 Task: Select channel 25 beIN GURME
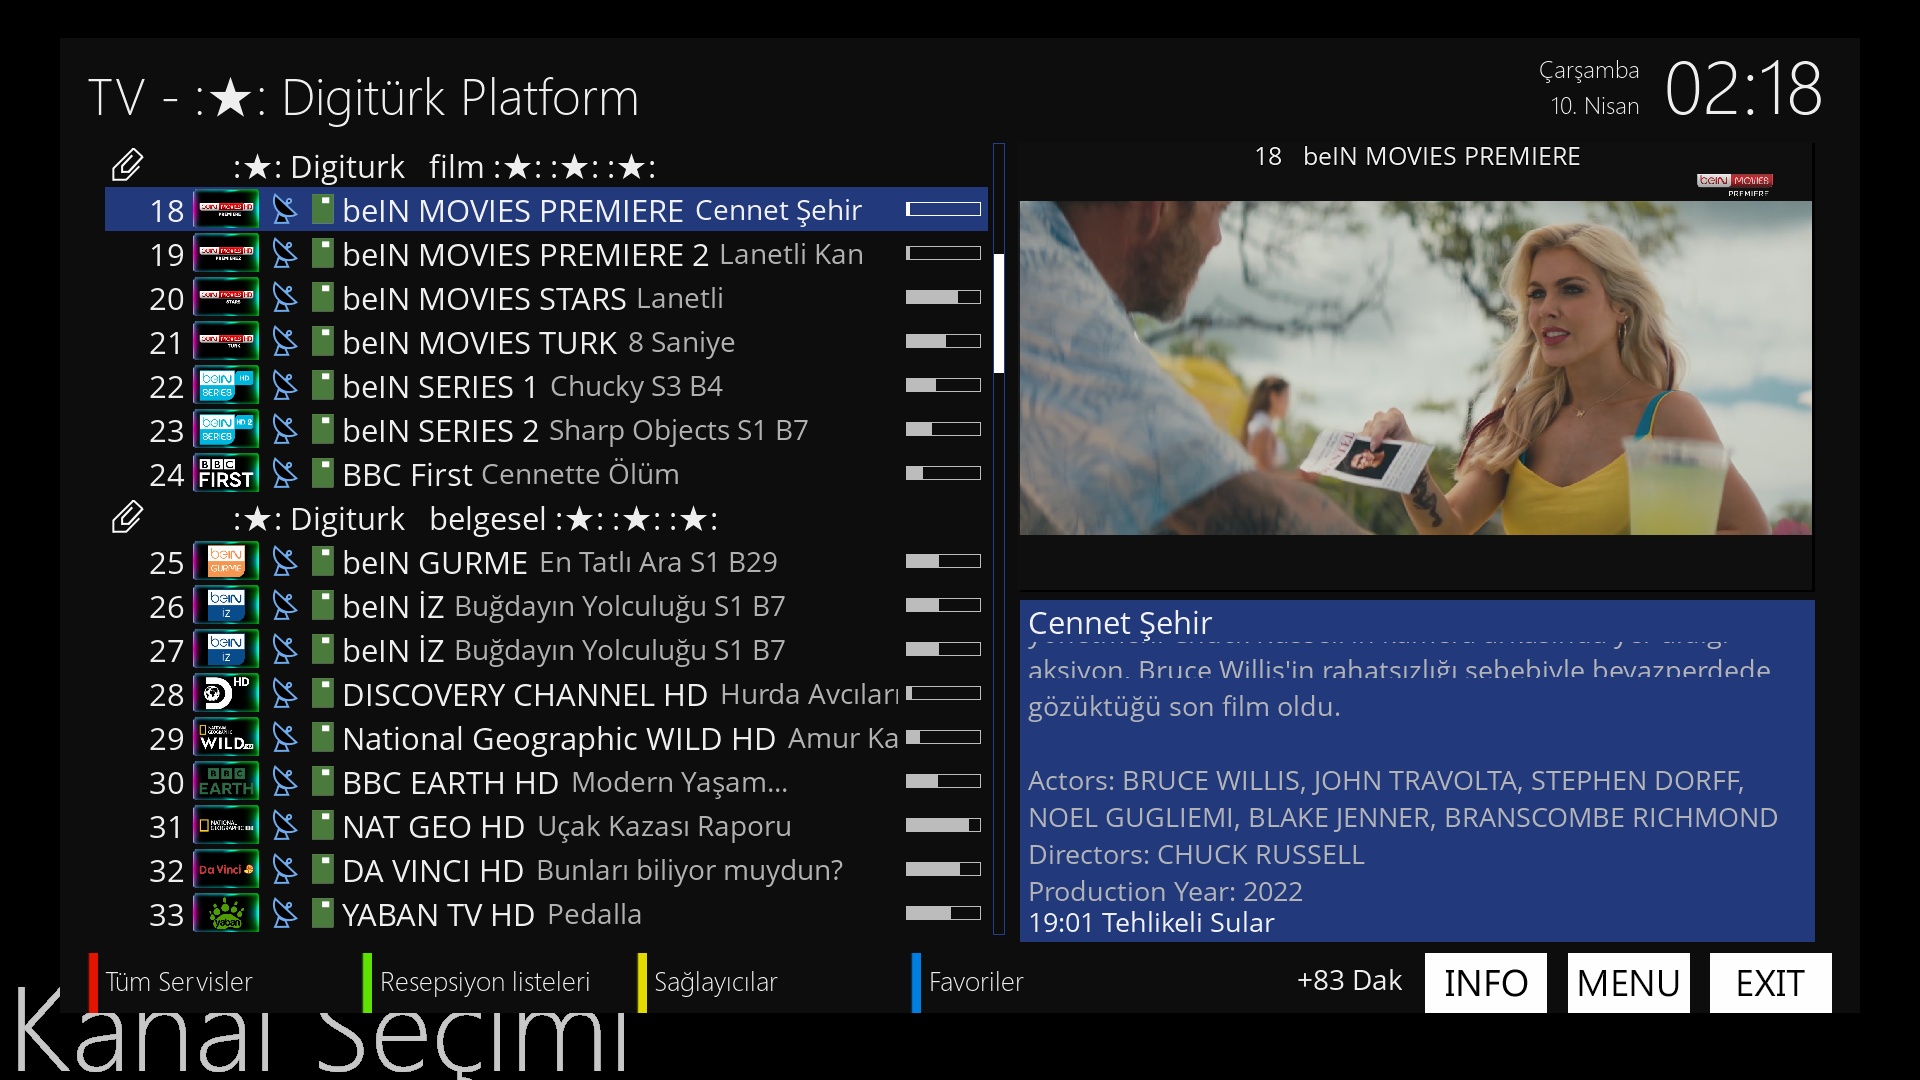click(x=546, y=562)
